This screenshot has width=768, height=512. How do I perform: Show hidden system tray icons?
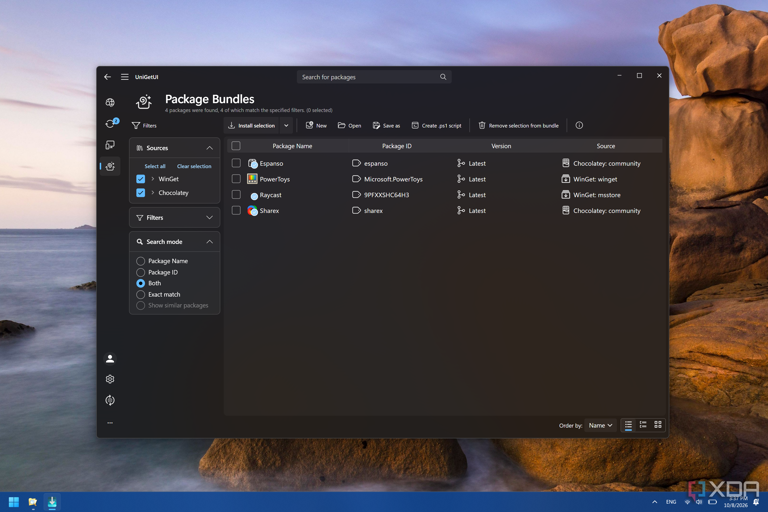[x=654, y=502]
